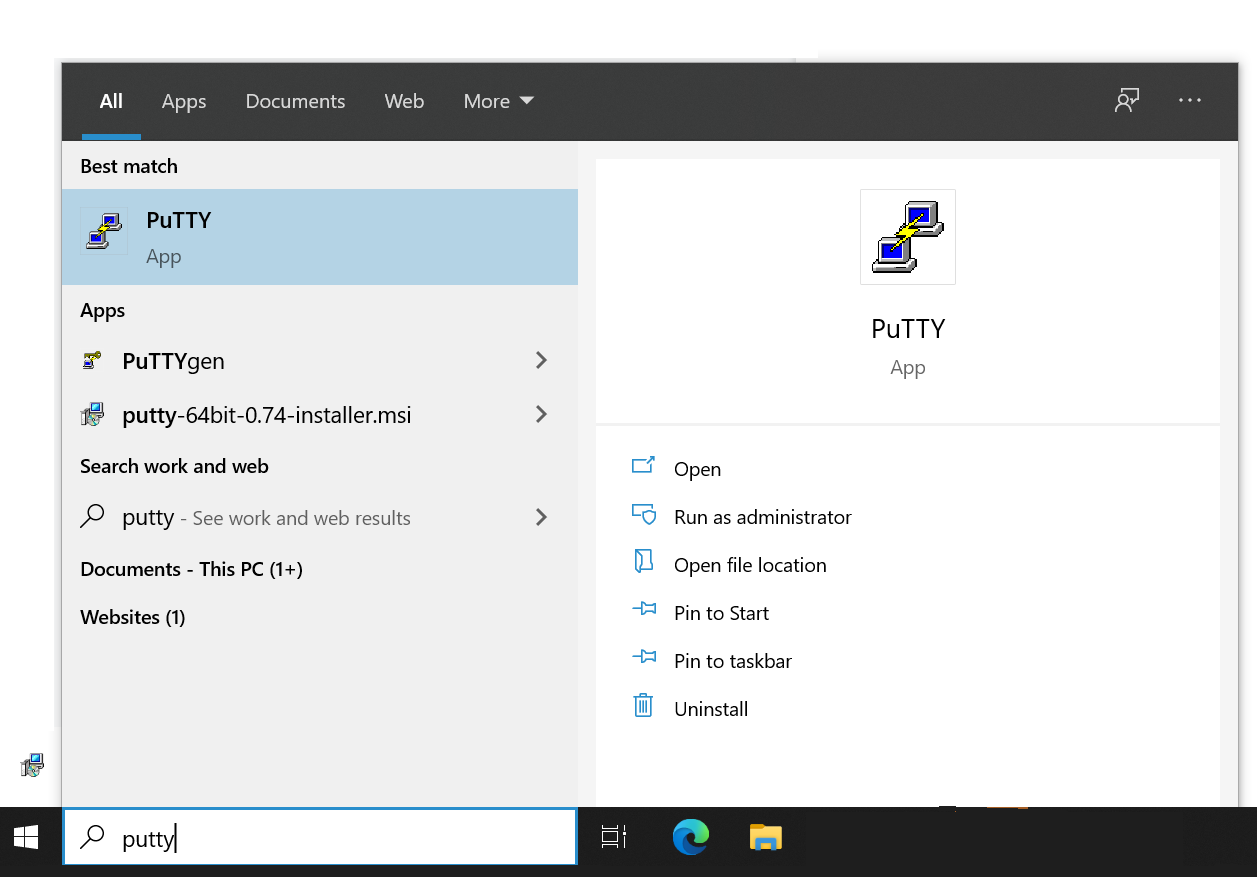Click the Run as administrator shield icon

pos(644,514)
